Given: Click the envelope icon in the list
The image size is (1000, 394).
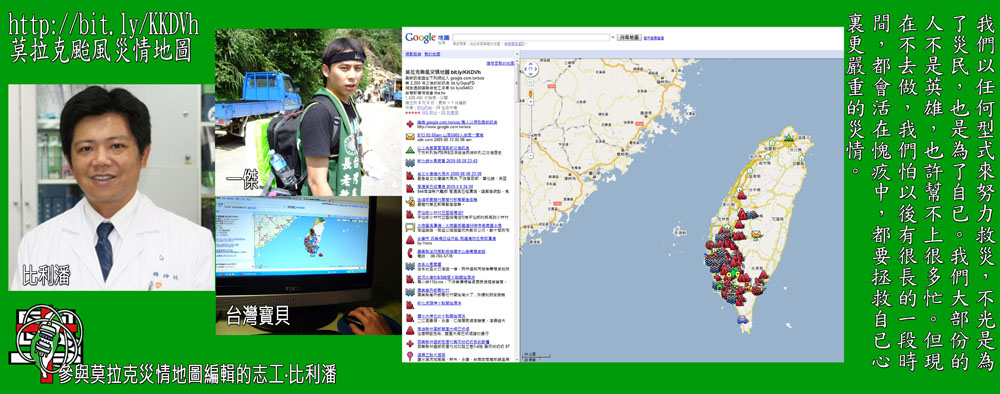Looking at the screenshot, I should 410,136.
